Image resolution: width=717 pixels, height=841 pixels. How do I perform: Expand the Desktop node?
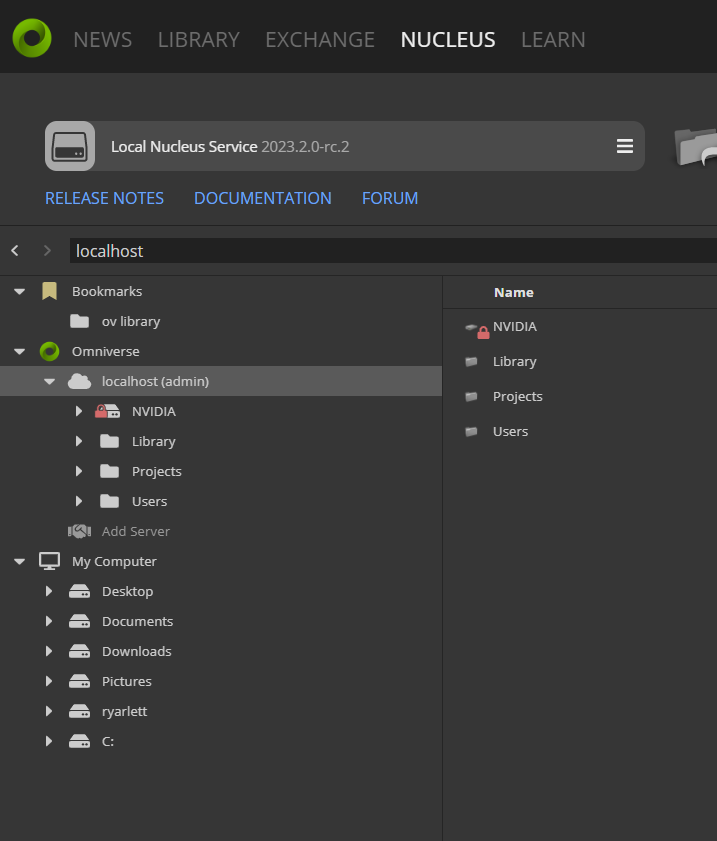point(49,592)
